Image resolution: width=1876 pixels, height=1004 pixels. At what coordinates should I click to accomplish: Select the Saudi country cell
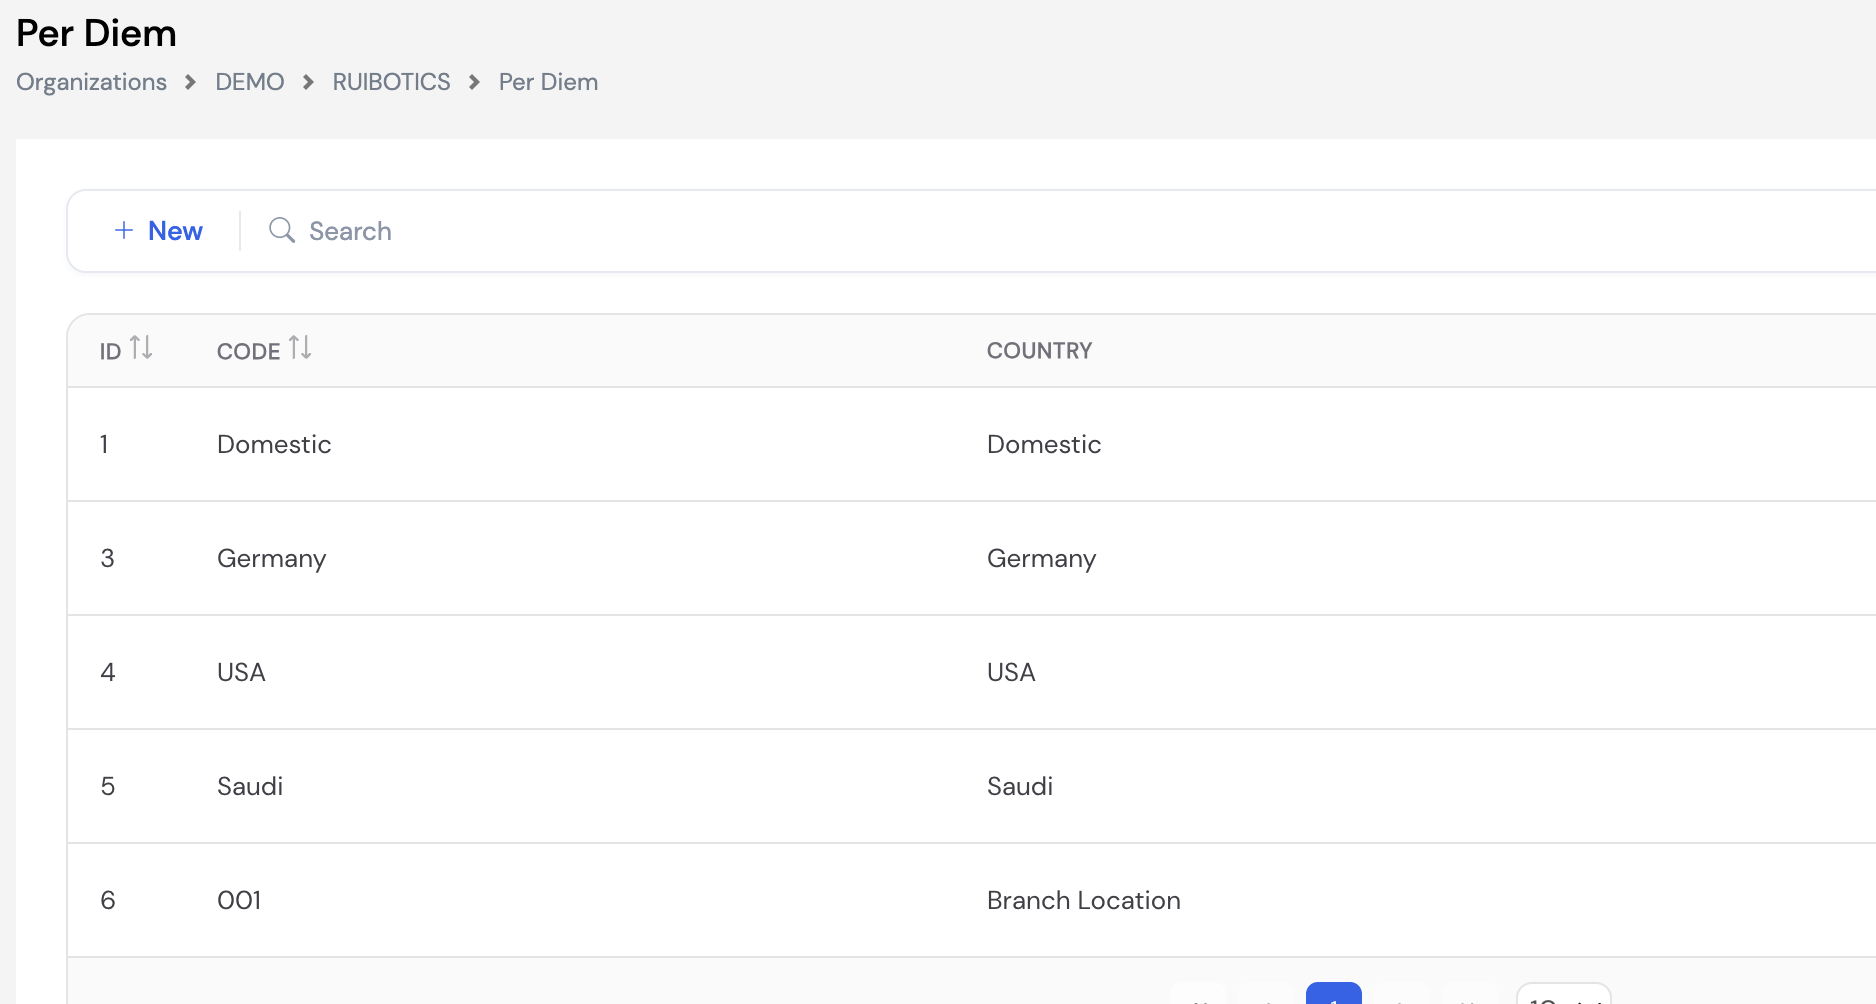point(1020,786)
